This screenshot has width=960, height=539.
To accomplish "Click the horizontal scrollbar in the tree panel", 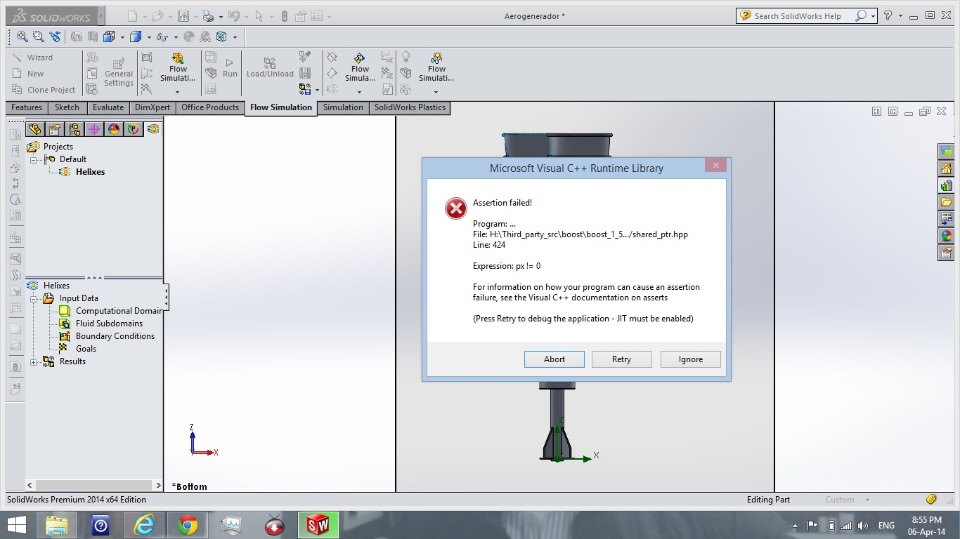I will [x=93, y=485].
